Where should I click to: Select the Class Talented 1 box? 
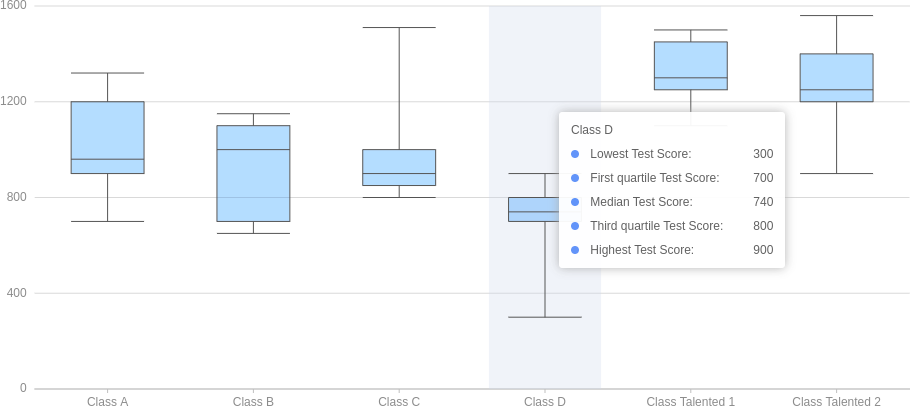(691, 66)
